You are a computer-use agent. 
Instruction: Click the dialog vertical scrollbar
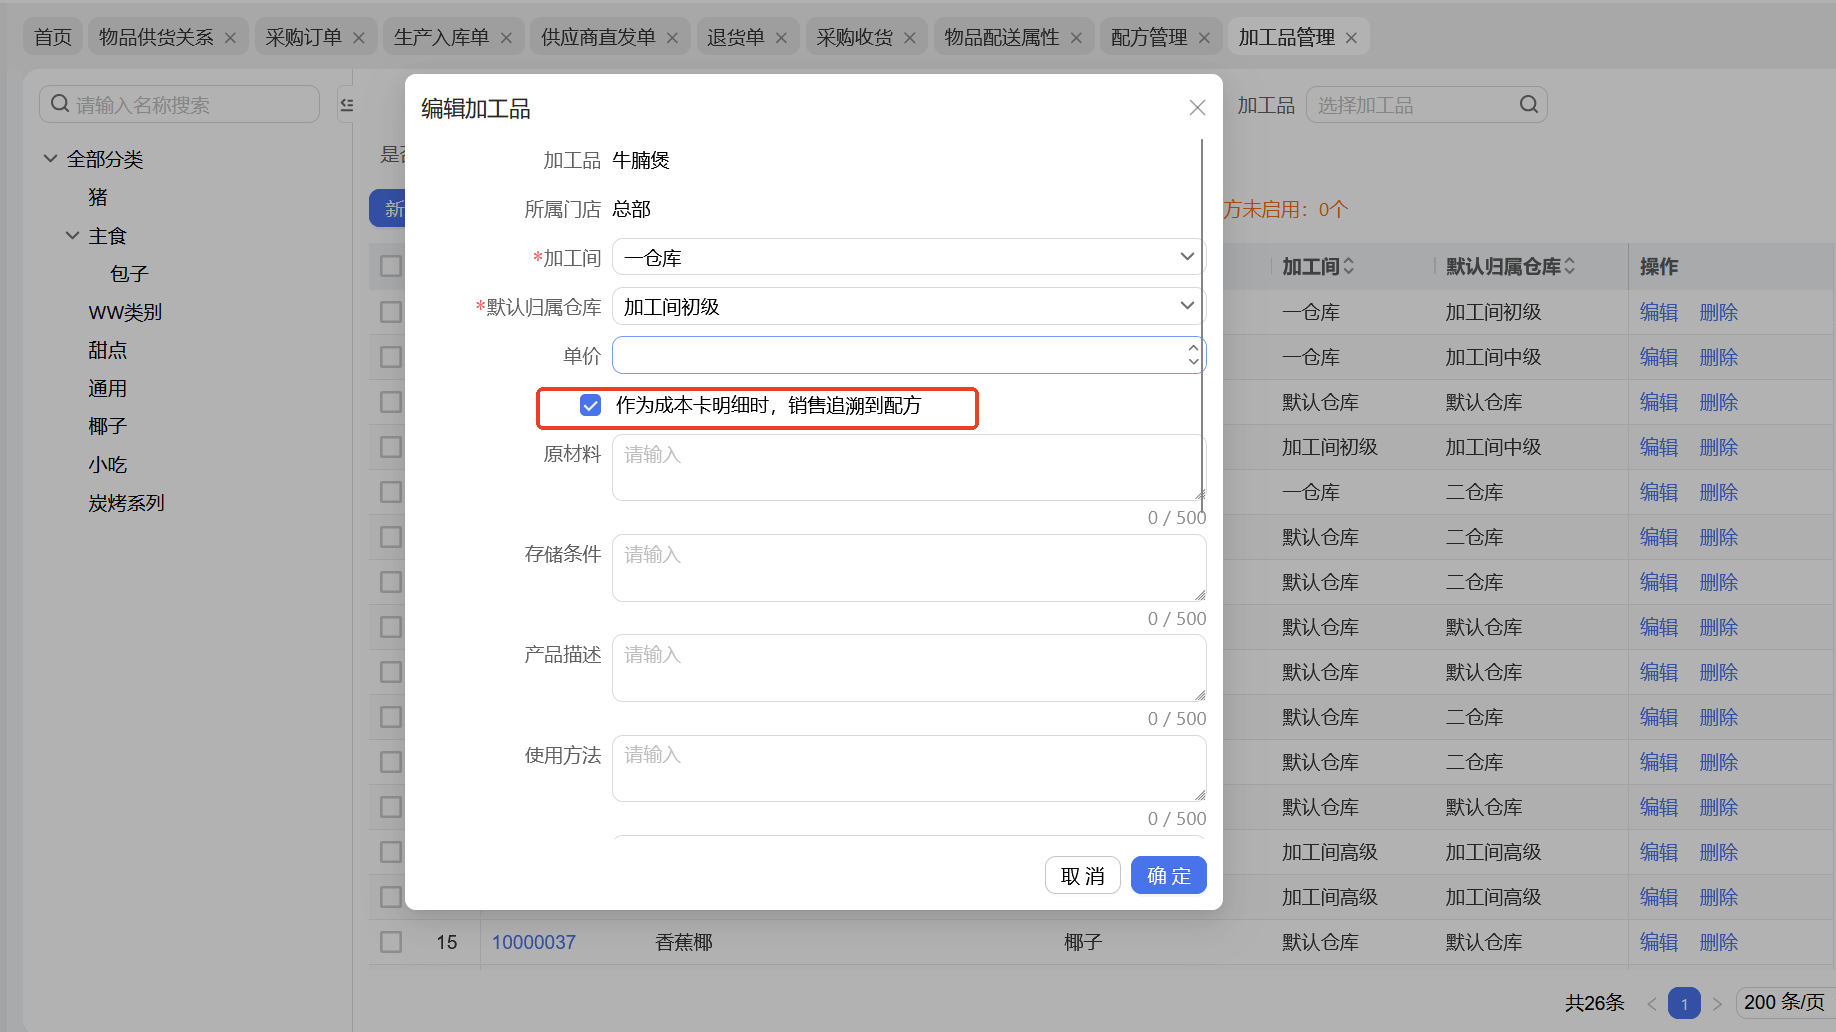(x=1201, y=325)
